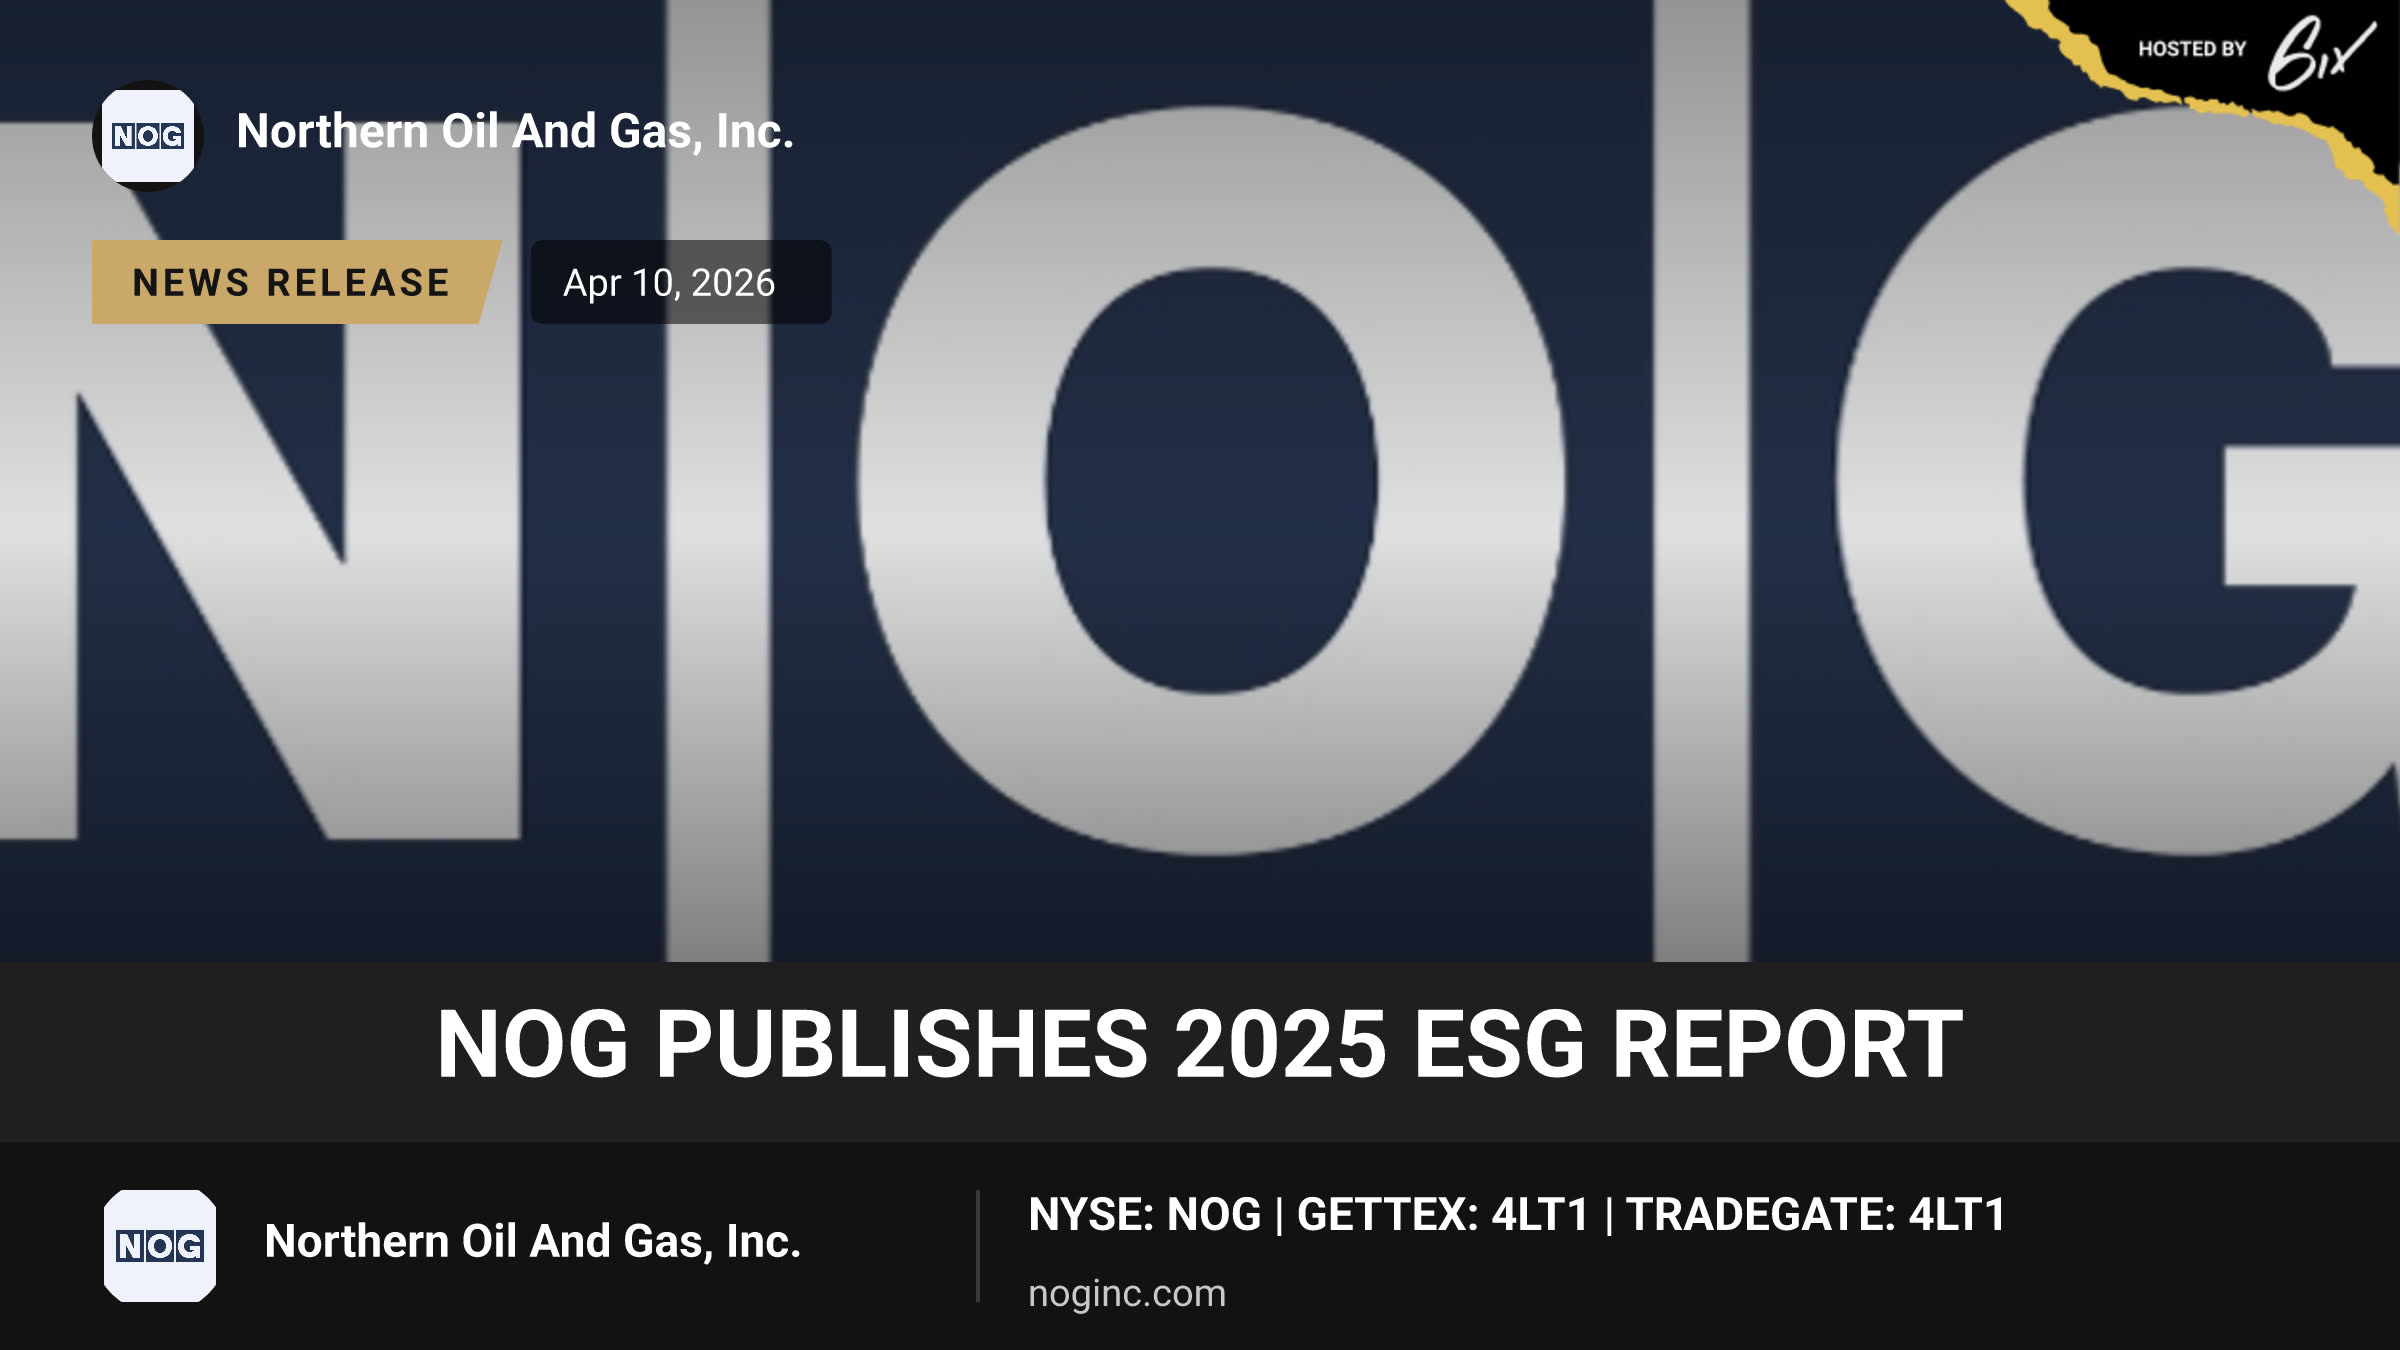Viewport: 2400px width, 1350px height.
Task: Click the vertical bar between O and G
Action: [x=1701, y=480]
